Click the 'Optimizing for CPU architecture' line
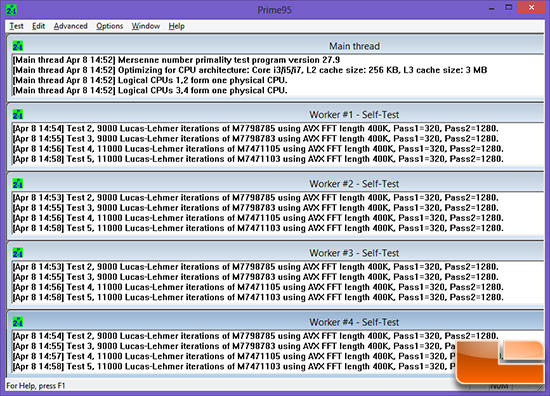Viewport: 550px width, 396px height. coord(250,70)
